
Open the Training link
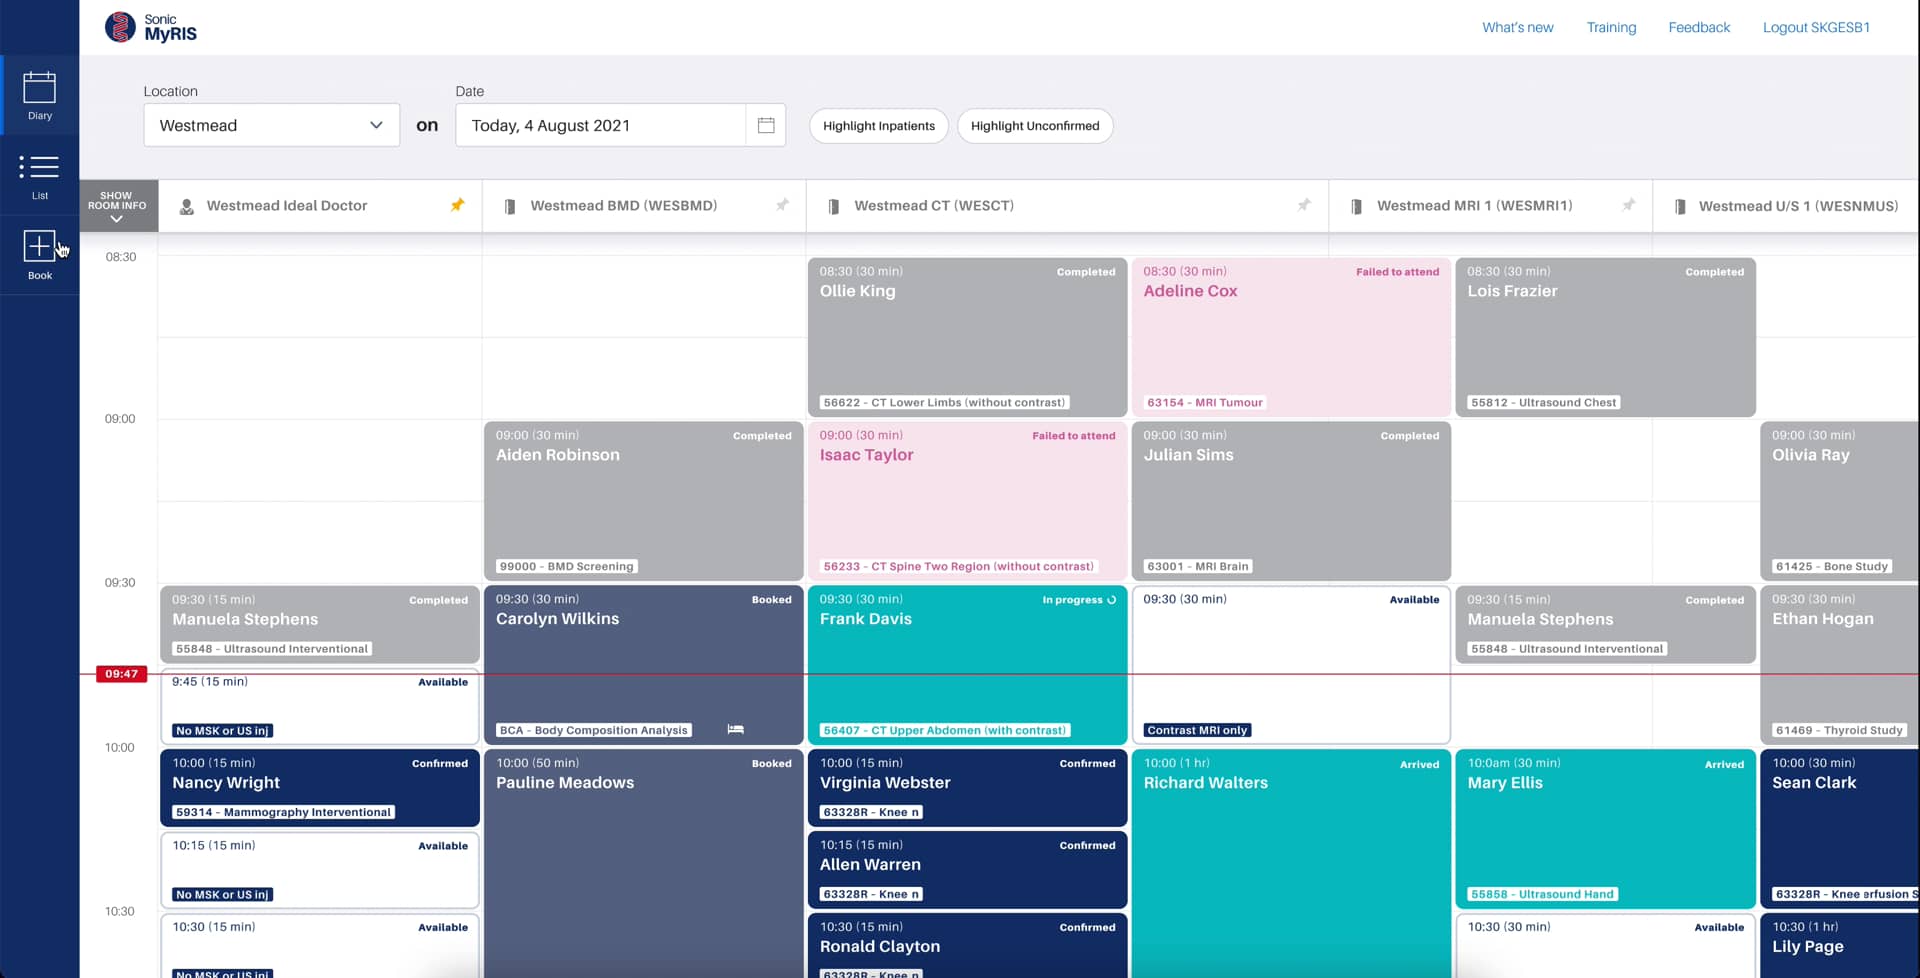coord(1612,27)
